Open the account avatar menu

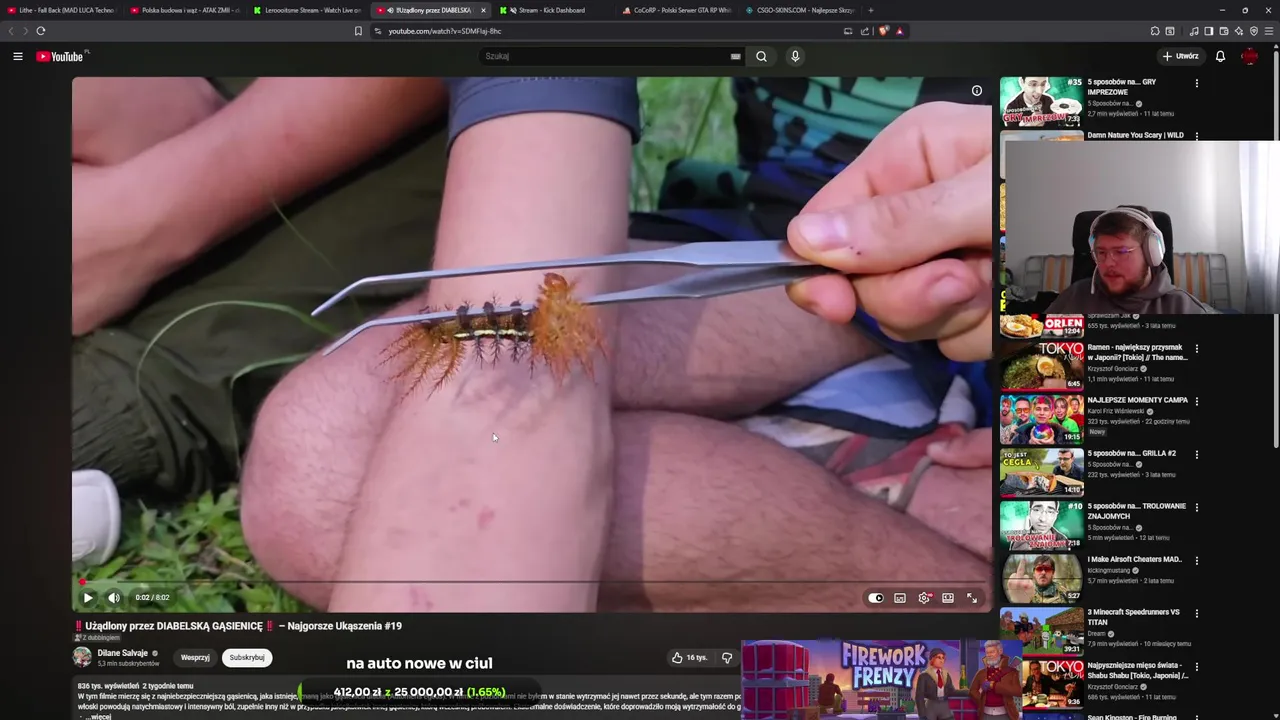point(1250,56)
